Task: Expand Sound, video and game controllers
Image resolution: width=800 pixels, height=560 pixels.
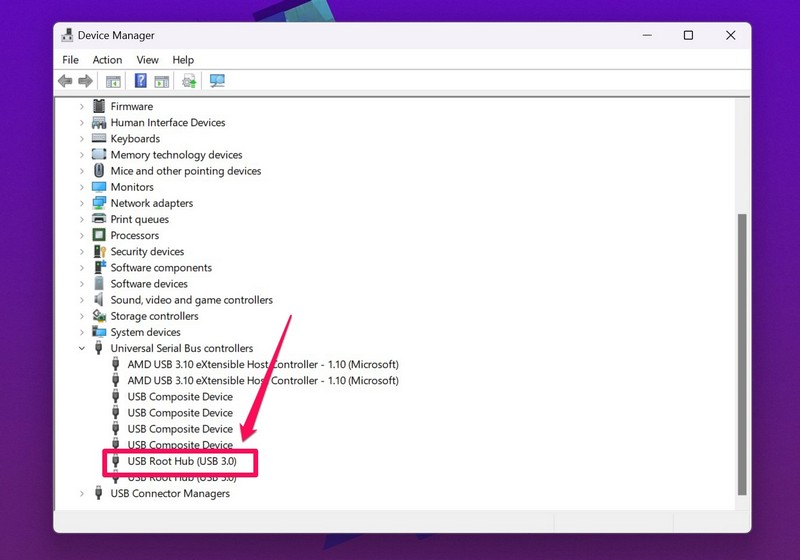Action: (82, 300)
